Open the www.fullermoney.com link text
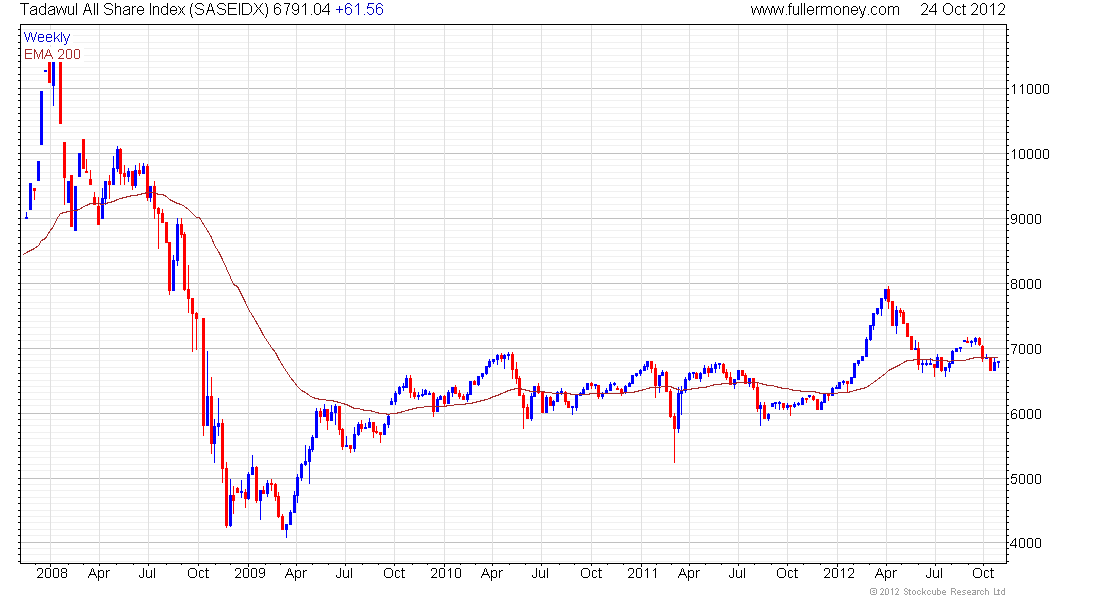 (x=825, y=10)
